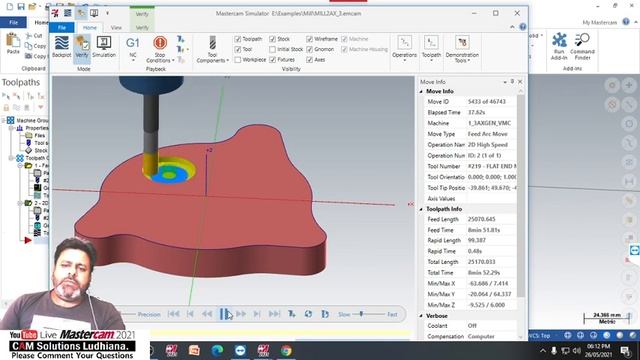Open the Edge browser from the taskbar
The height and width of the screenshot is (360, 640).
(x=217, y=351)
